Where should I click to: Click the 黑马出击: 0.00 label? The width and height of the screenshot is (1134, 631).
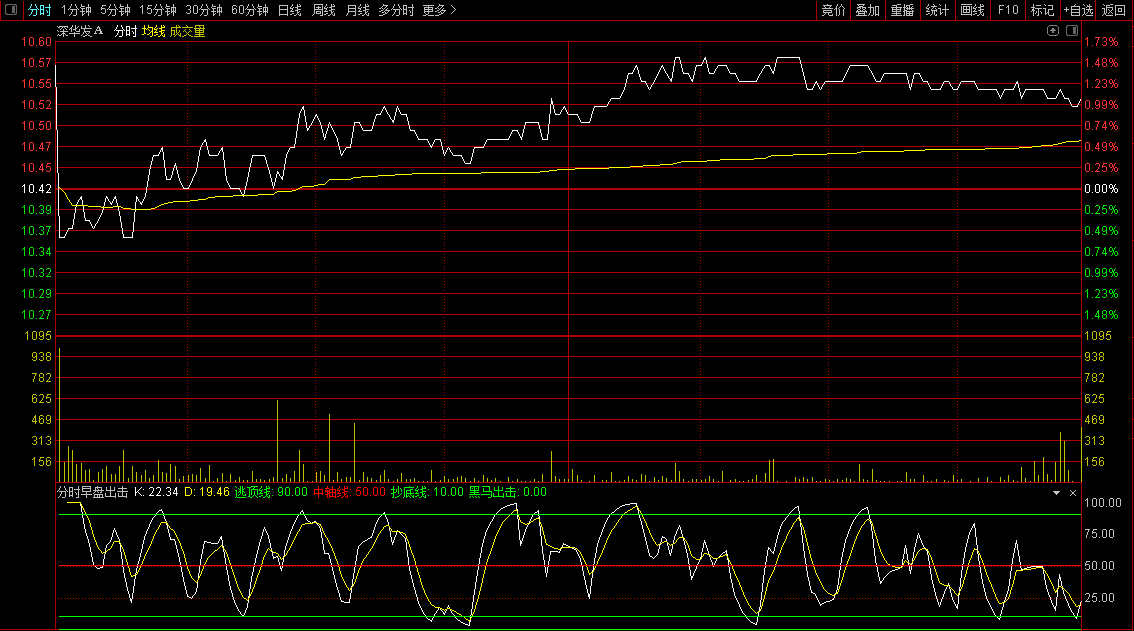tap(508, 492)
